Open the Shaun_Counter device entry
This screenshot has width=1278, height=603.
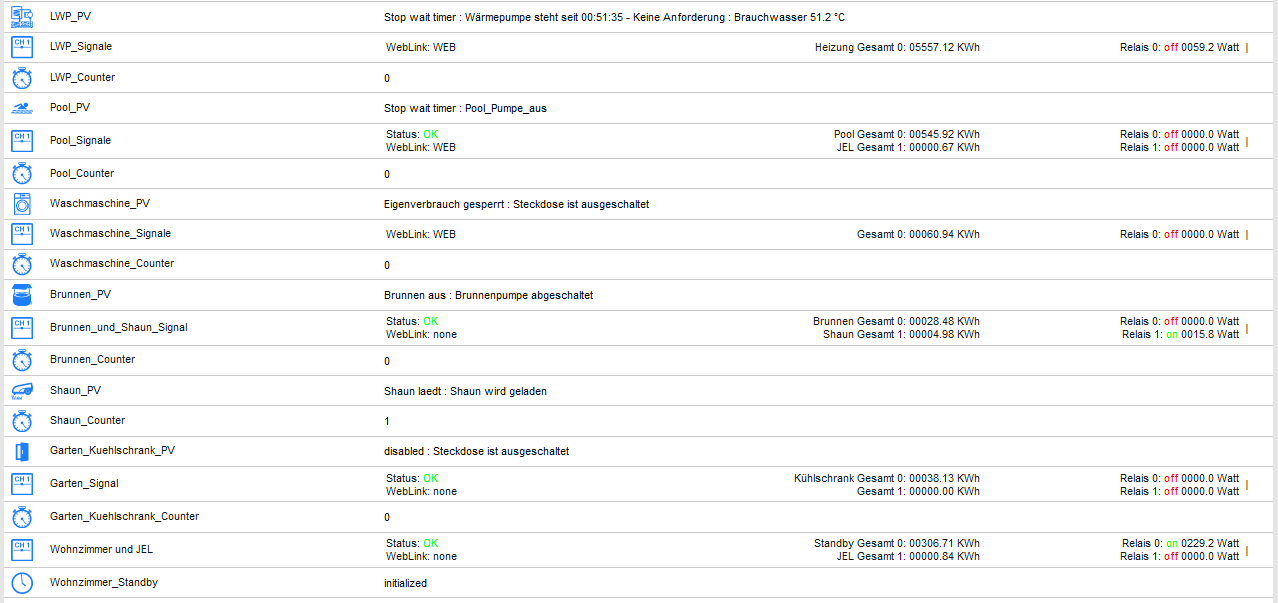[87, 420]
